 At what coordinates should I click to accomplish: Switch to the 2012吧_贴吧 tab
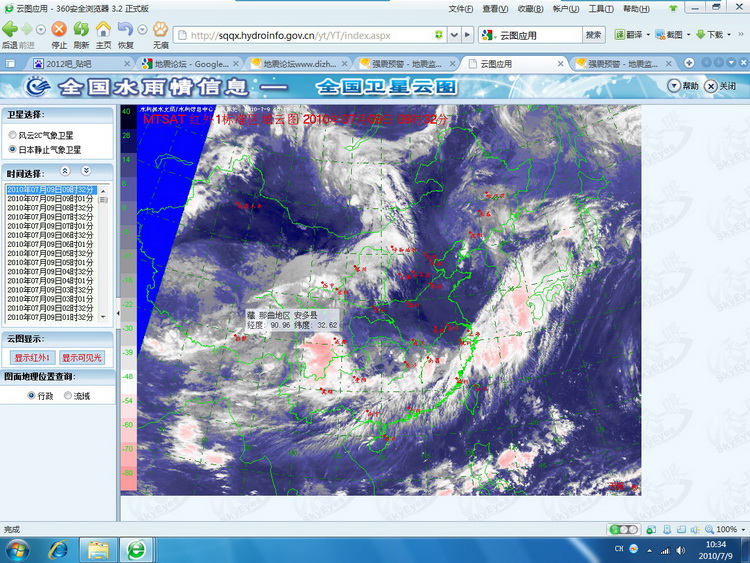pos(68,63)
